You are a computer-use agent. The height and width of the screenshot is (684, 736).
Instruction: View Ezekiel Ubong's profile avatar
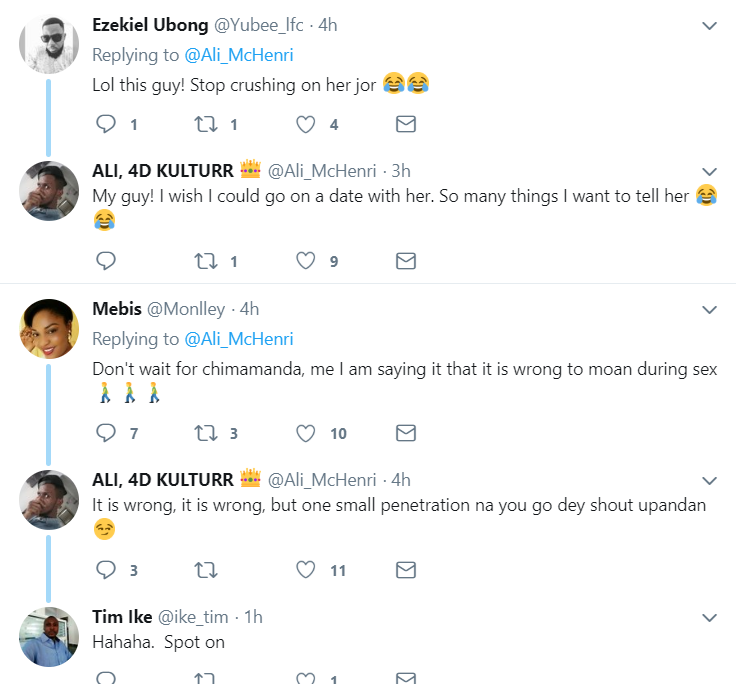[49, 44]
